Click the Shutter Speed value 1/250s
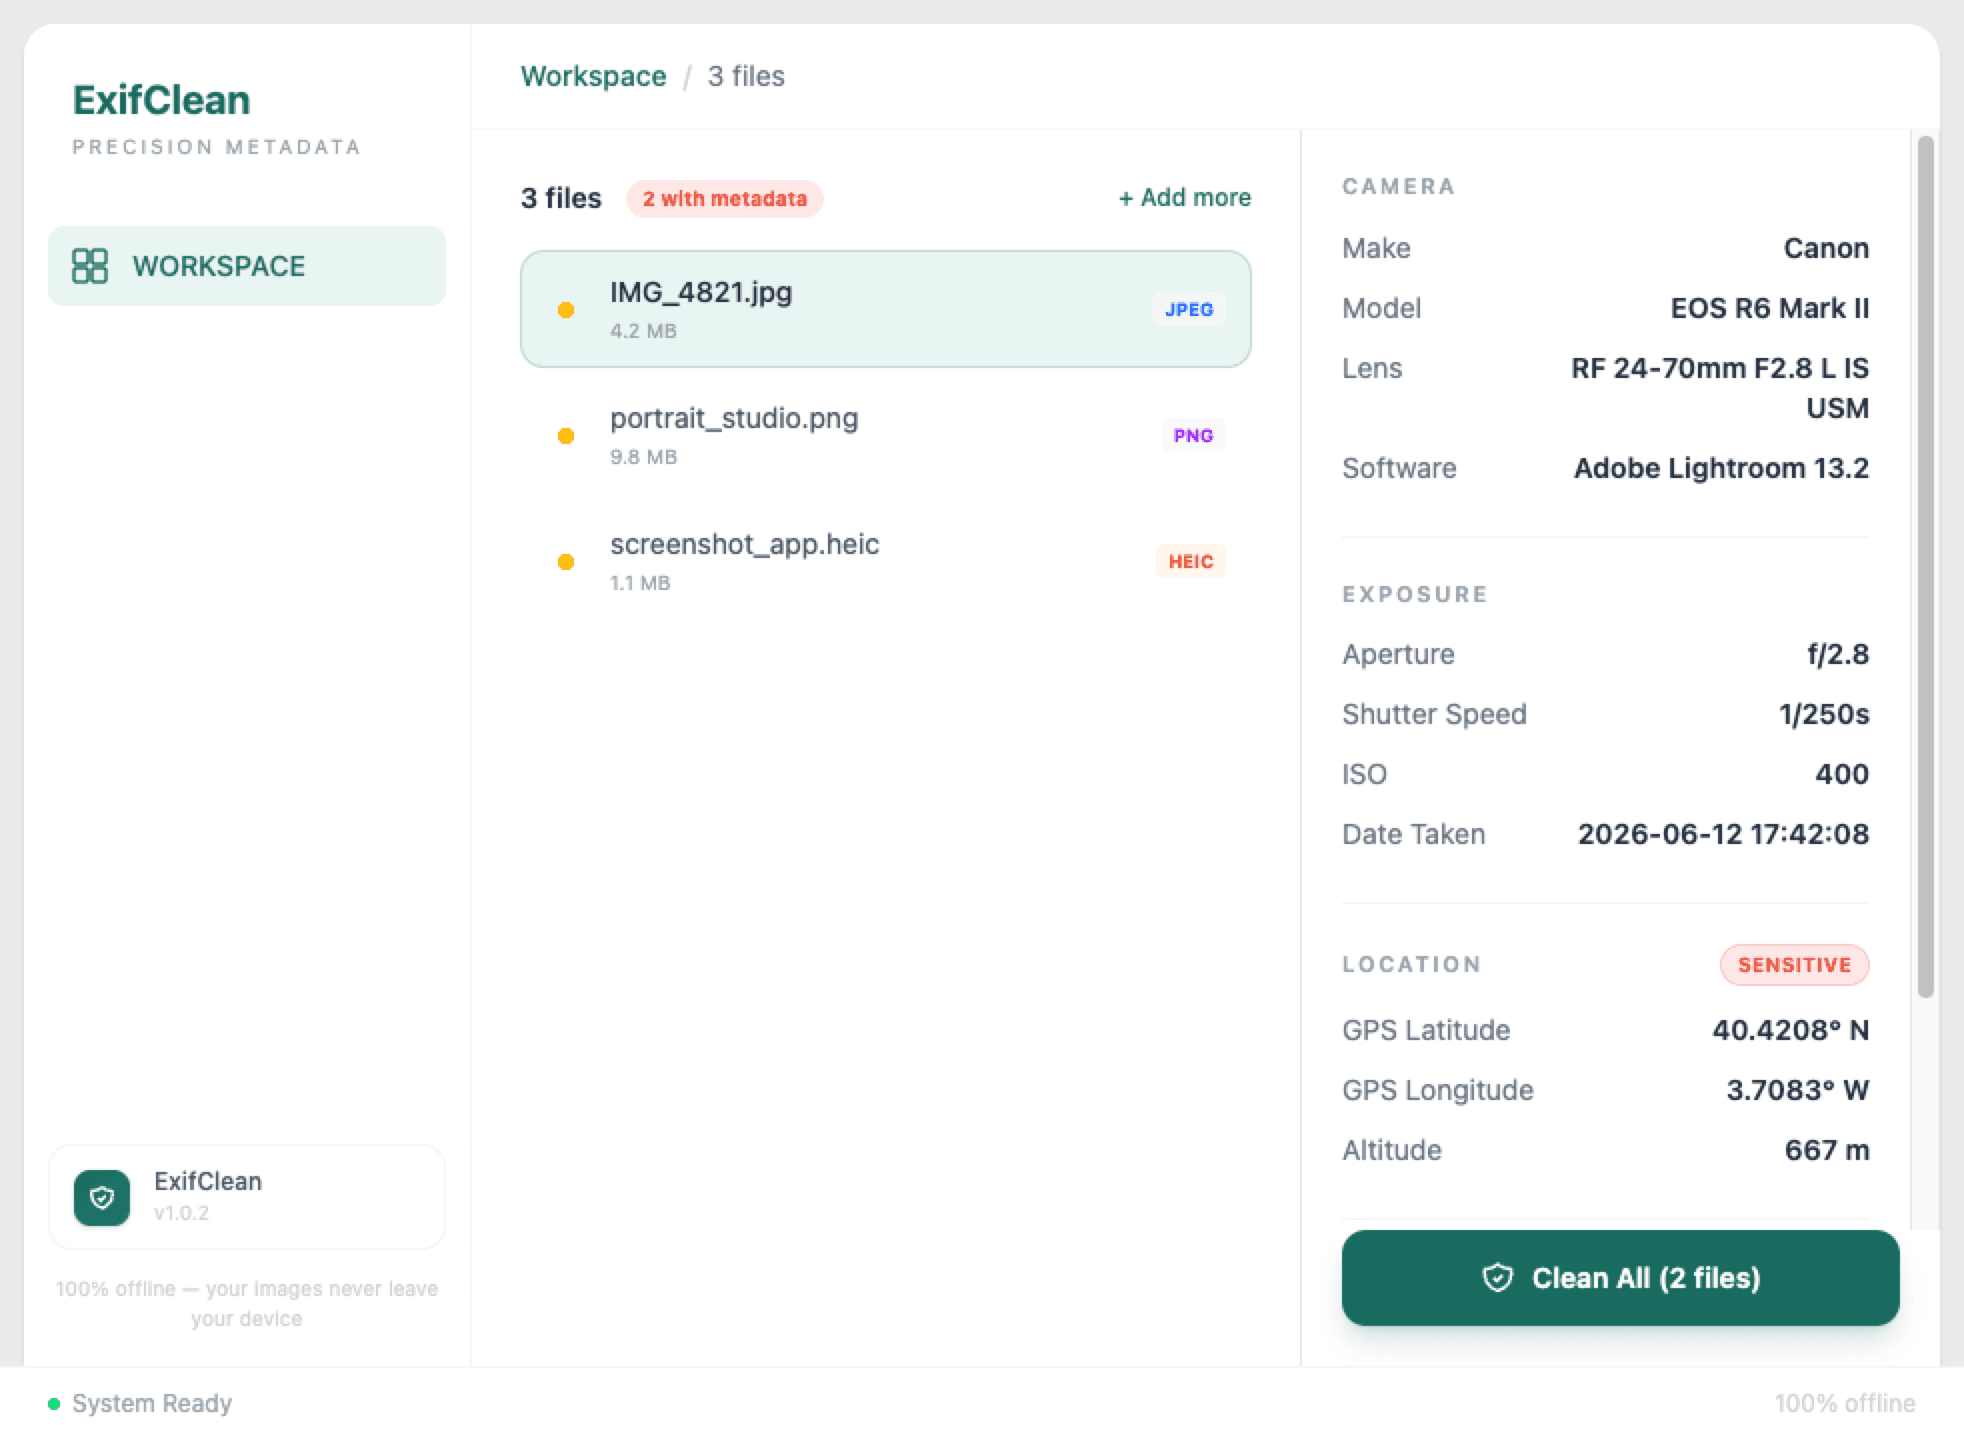 point(1824,714)
